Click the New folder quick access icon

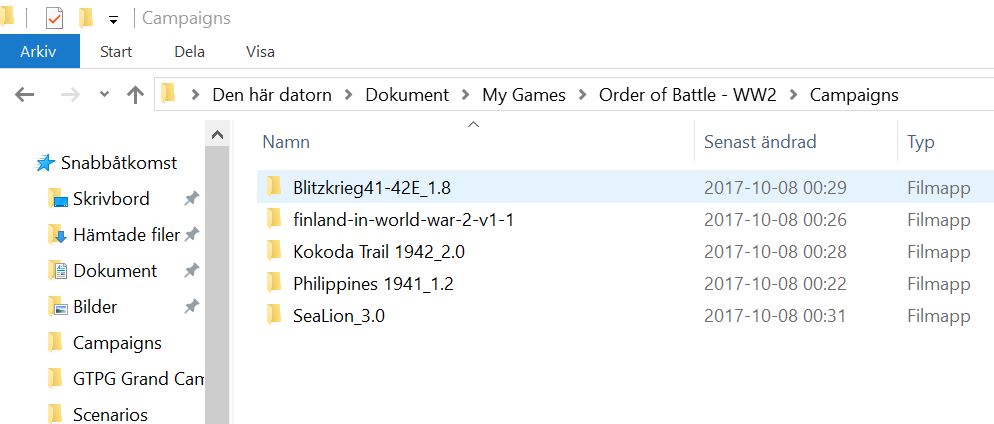(86, 18)
